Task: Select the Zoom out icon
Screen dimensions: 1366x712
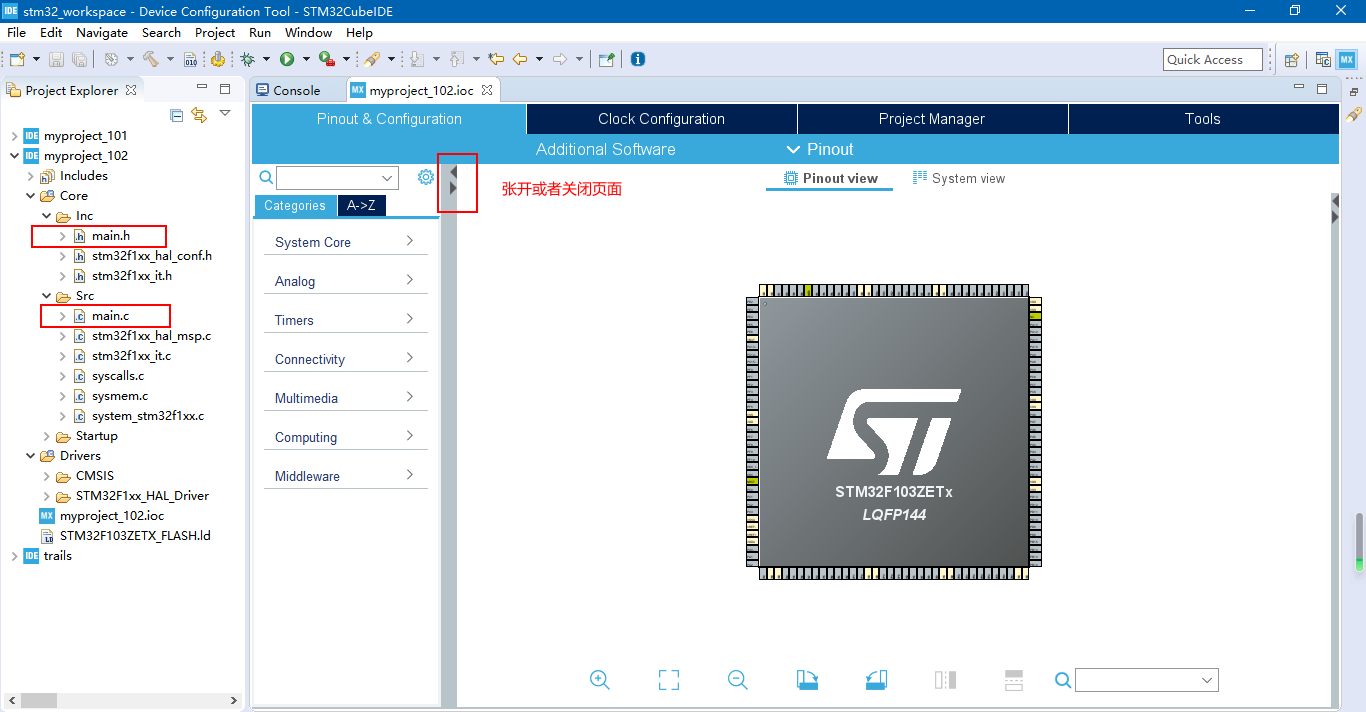Action: (x=737, y=679)
